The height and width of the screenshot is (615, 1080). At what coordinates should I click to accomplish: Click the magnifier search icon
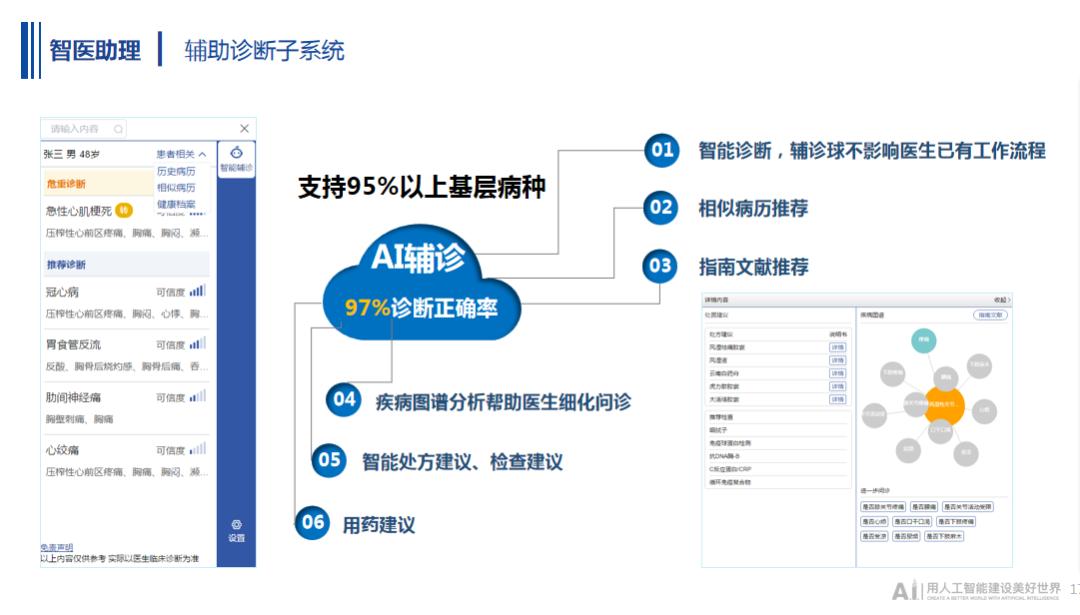(118, 129)
